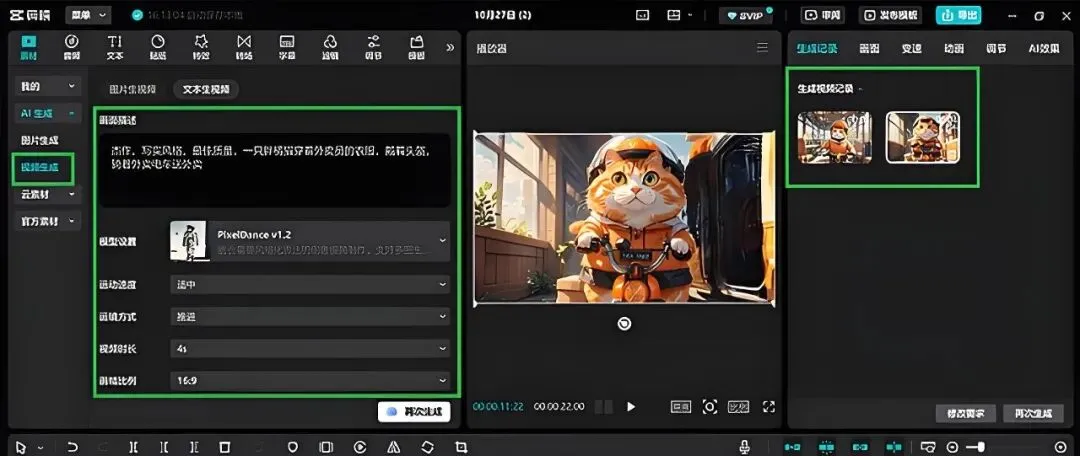Click the 审阅 review button
The width and height of the screenshot is (1080, 456).
click(822, 14)
